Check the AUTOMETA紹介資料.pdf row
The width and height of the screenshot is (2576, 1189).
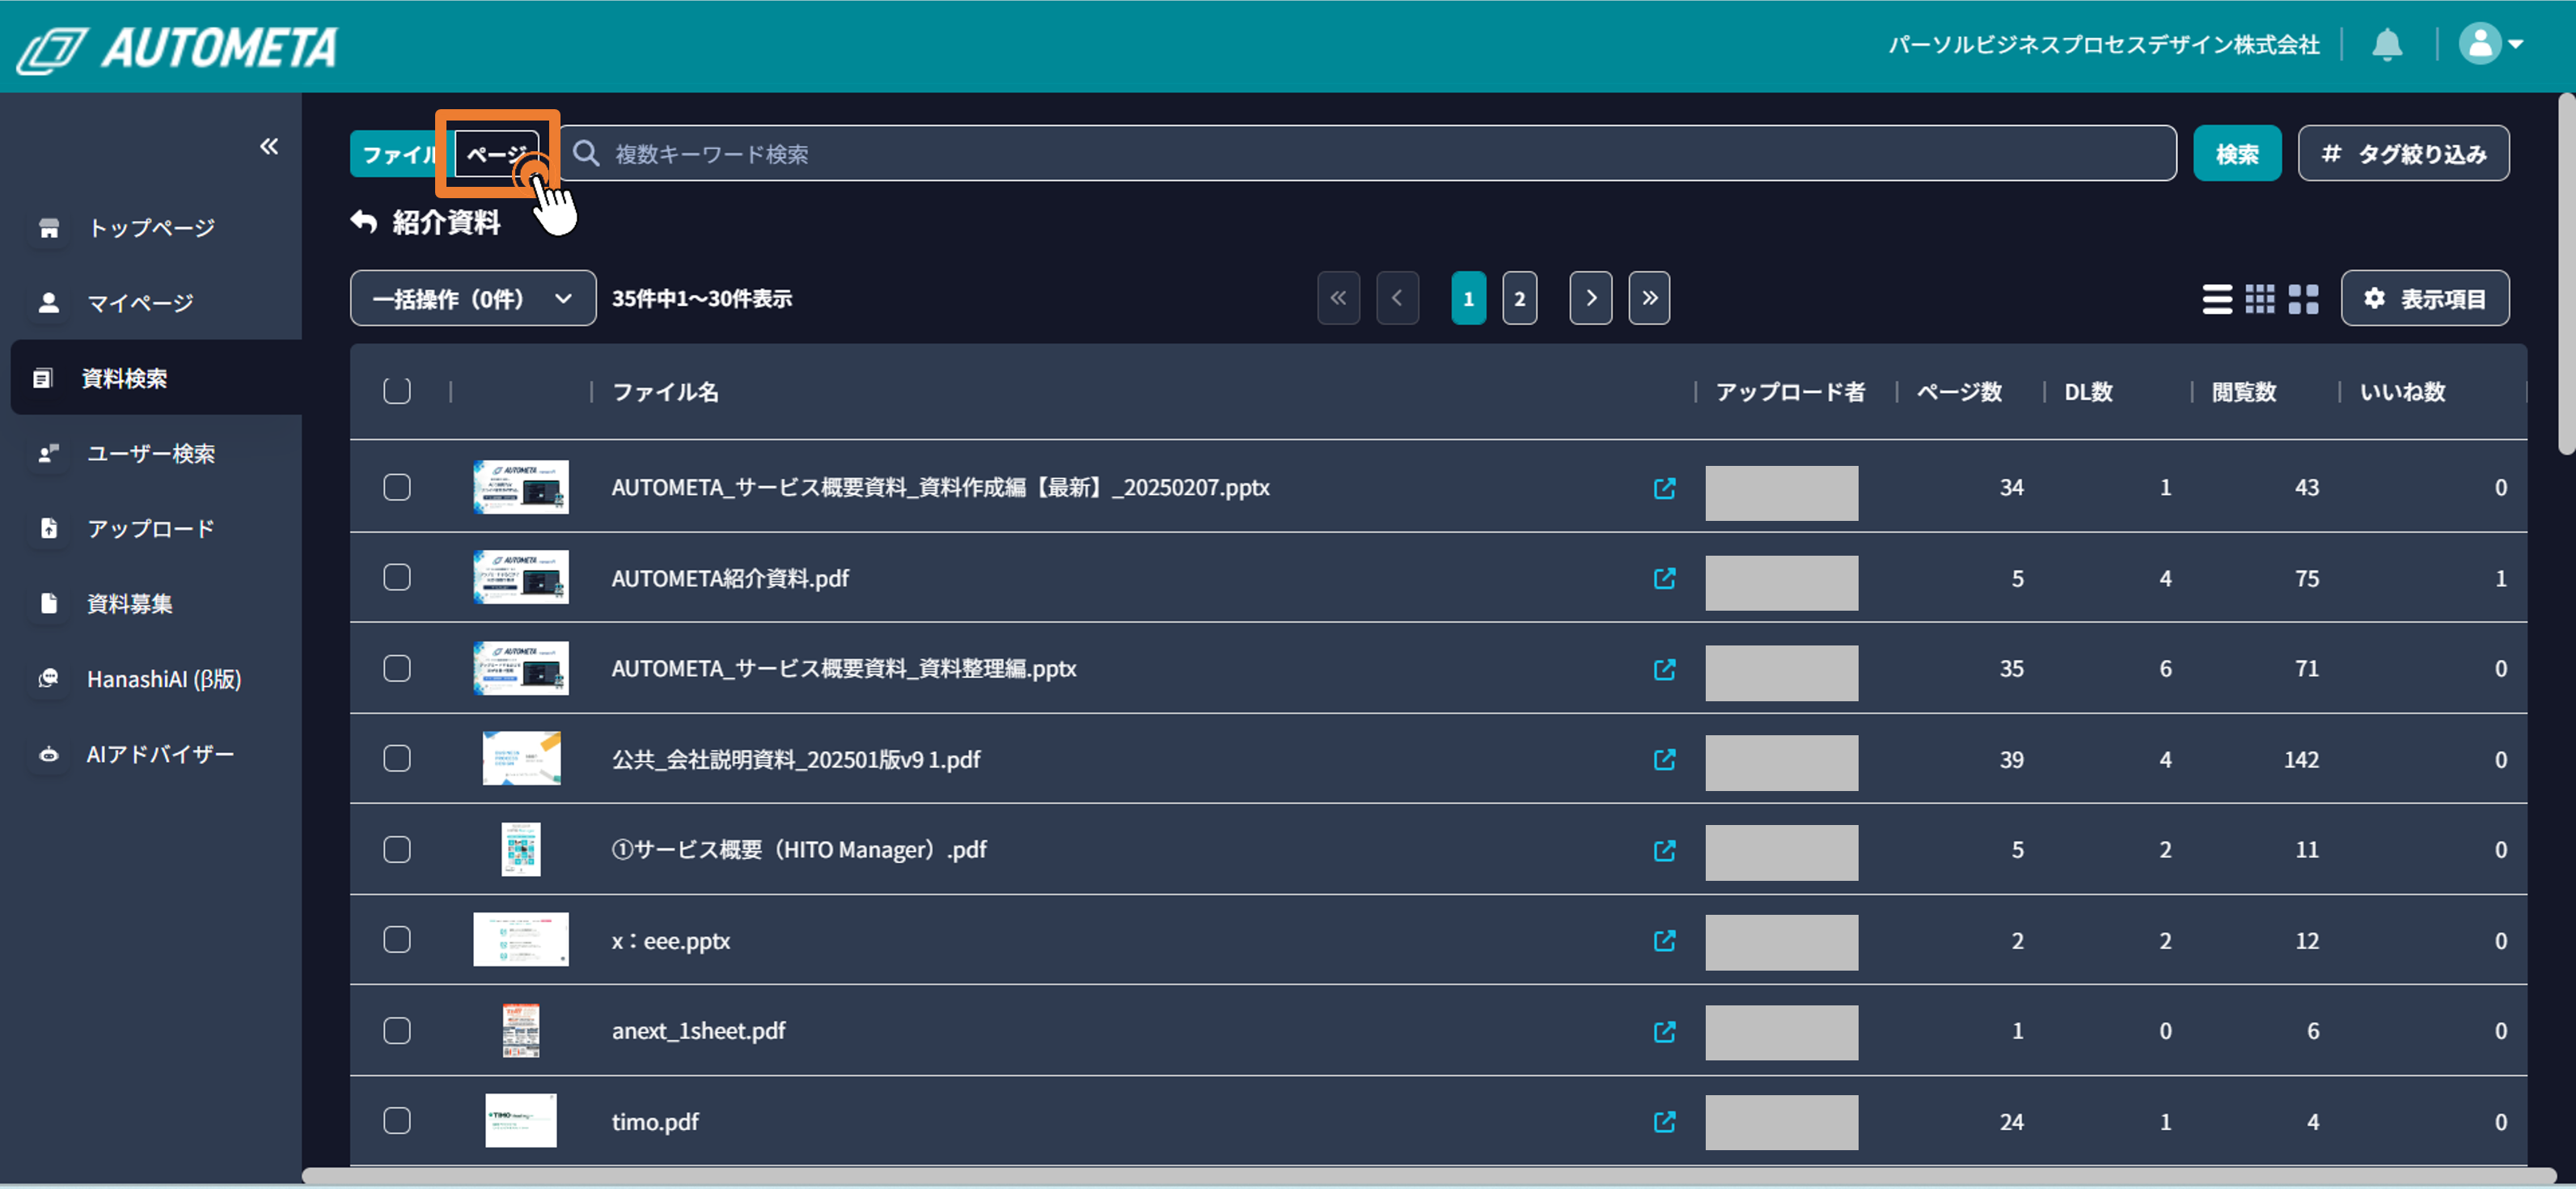pyautogui.click(x=397, y=577)
